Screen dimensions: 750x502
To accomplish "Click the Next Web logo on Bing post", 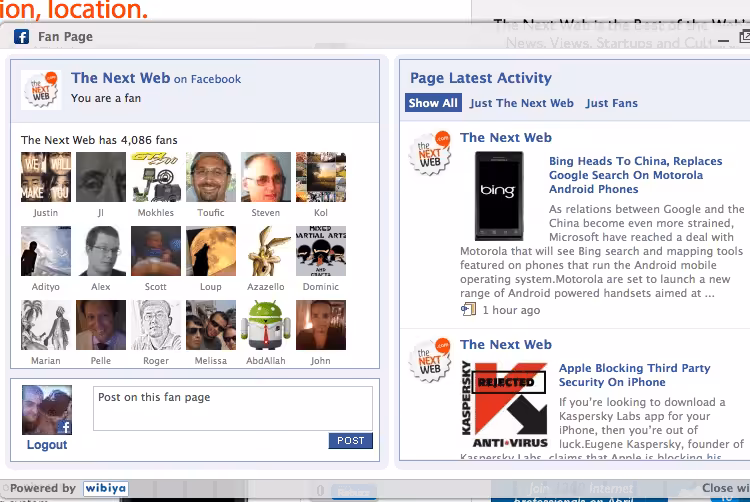I will point(430,153).
